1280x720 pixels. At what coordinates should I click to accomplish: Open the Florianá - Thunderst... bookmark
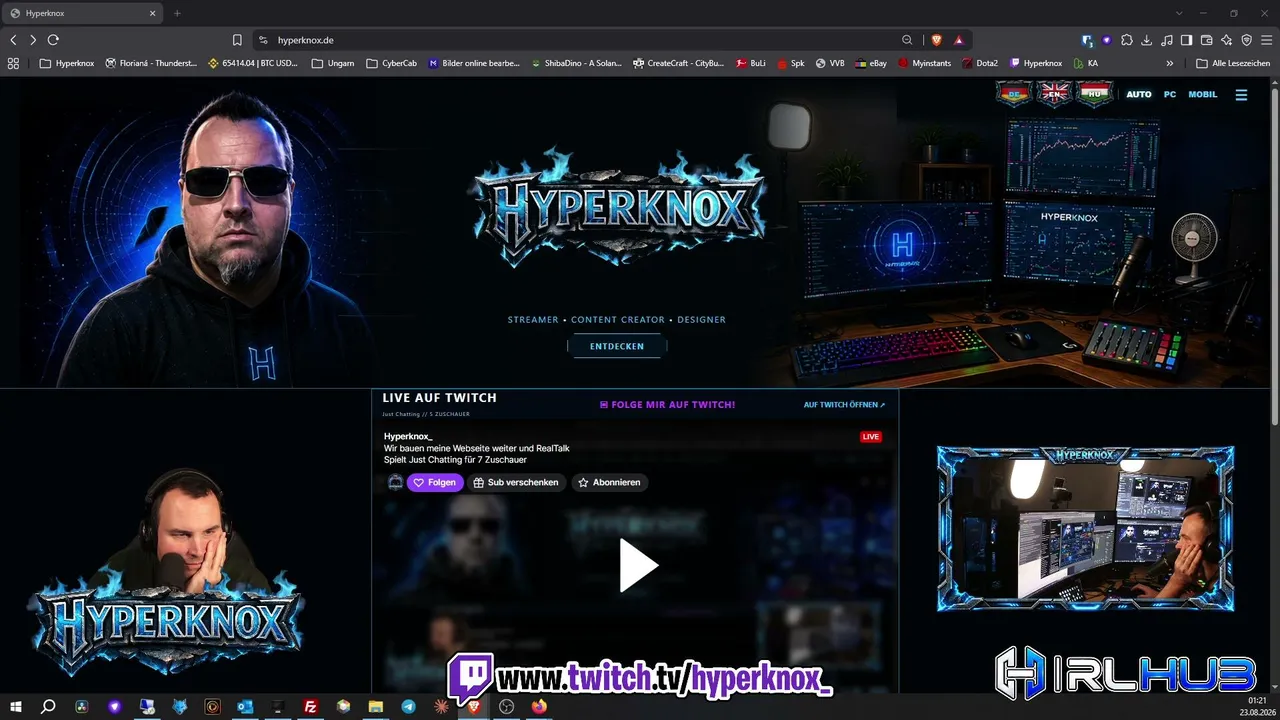point(151,63)
